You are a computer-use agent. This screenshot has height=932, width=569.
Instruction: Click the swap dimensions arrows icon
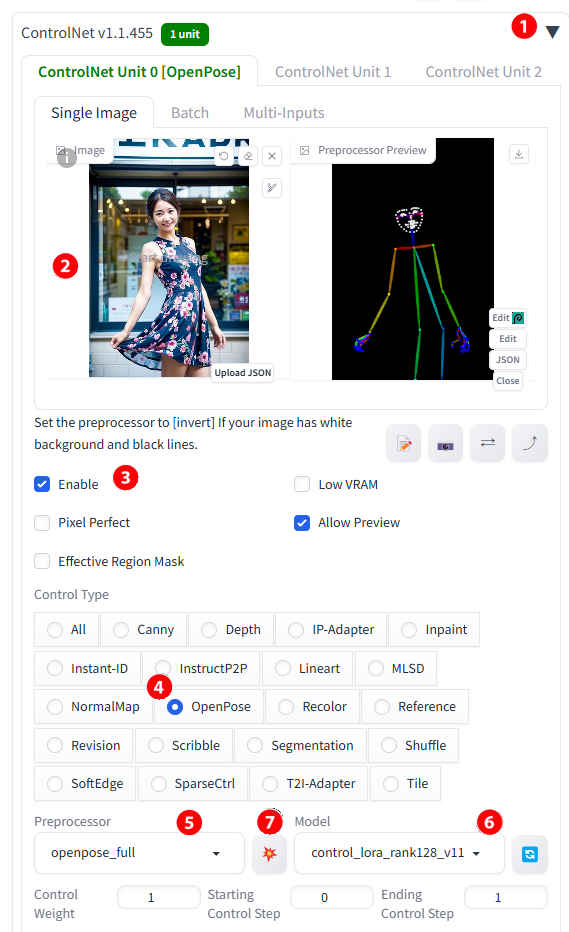[488, 443]
